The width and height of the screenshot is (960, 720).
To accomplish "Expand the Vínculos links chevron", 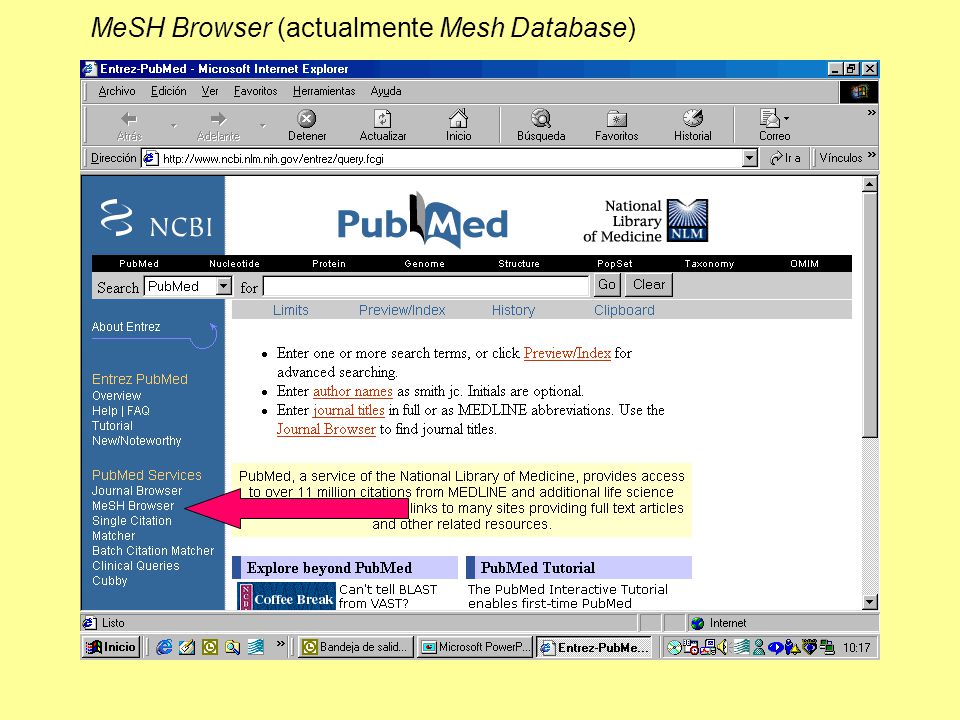I will pyautogui.click(x=871, y=154).
